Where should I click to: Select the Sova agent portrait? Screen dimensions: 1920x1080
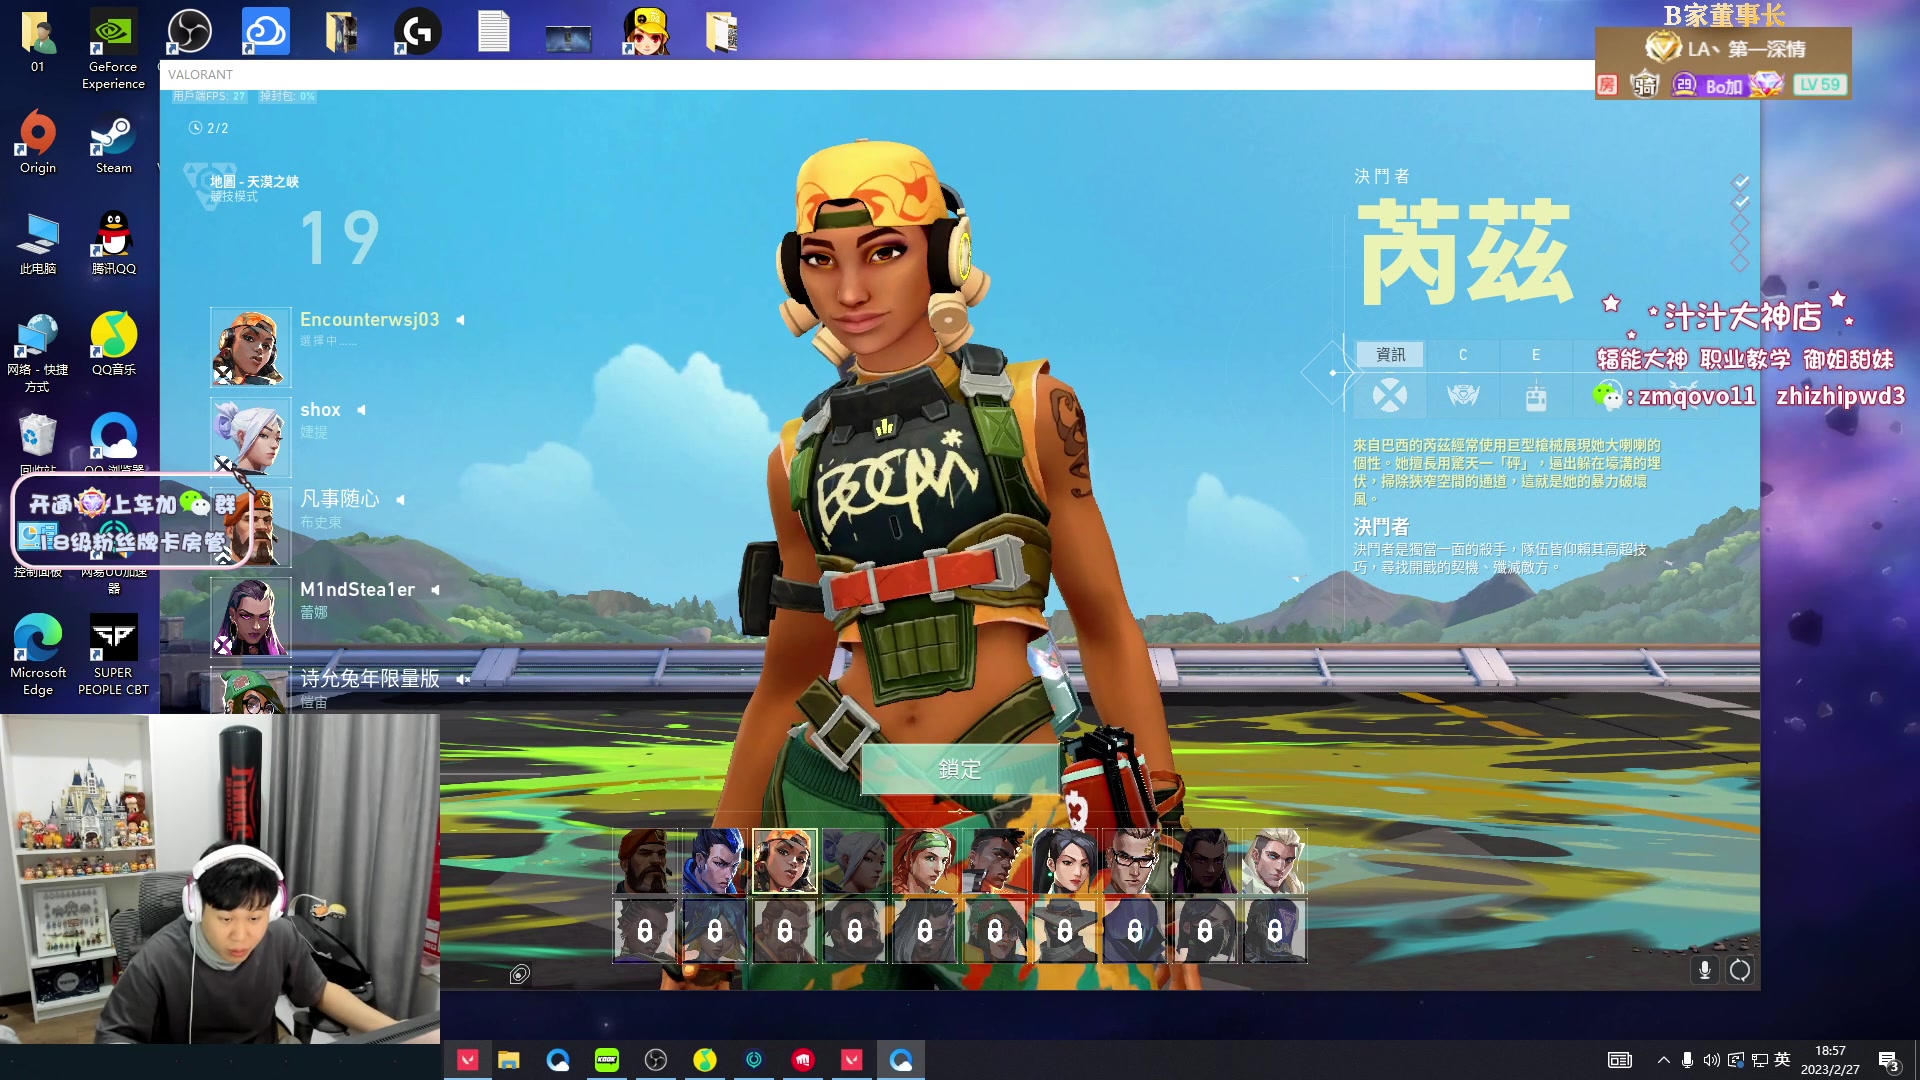click(x=1275, y=861)
